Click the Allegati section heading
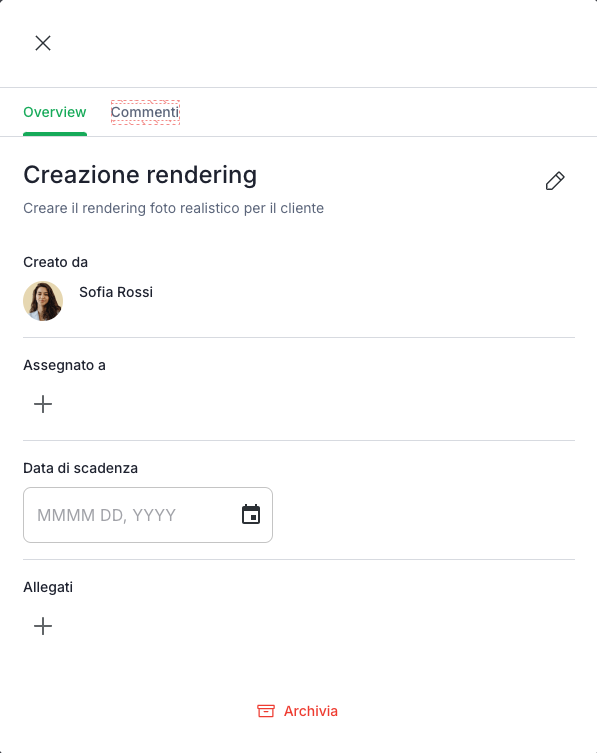 pyautogui.click(x=48, y=587)
